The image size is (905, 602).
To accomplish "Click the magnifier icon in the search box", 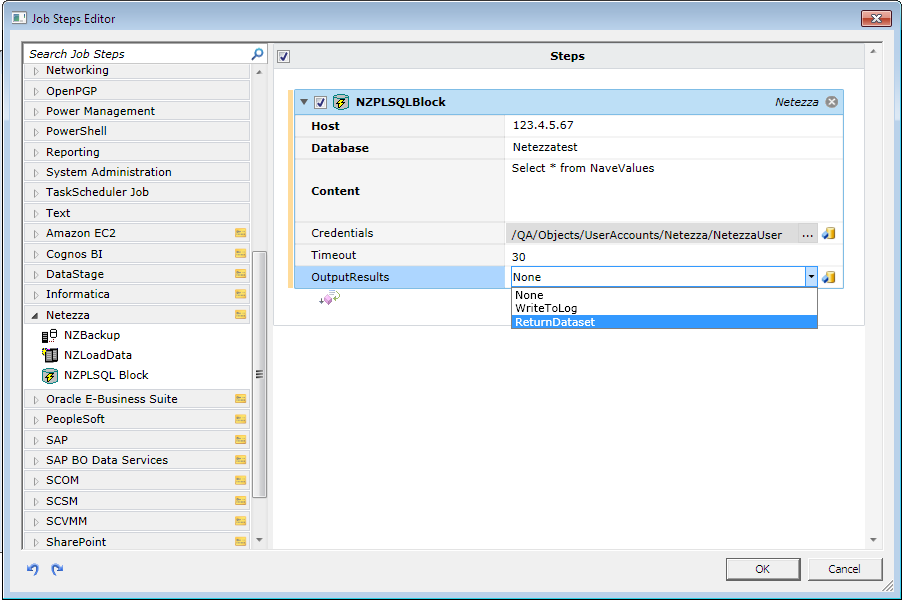I will (257, 53).
